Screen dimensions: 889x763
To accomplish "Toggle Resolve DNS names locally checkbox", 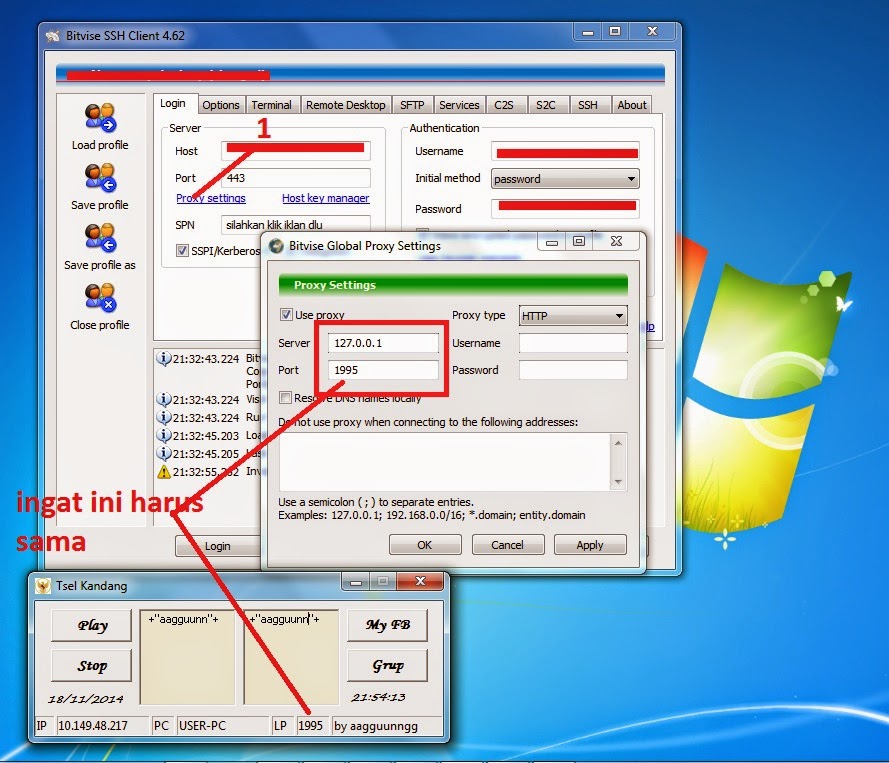I will [x=285, y=397].
